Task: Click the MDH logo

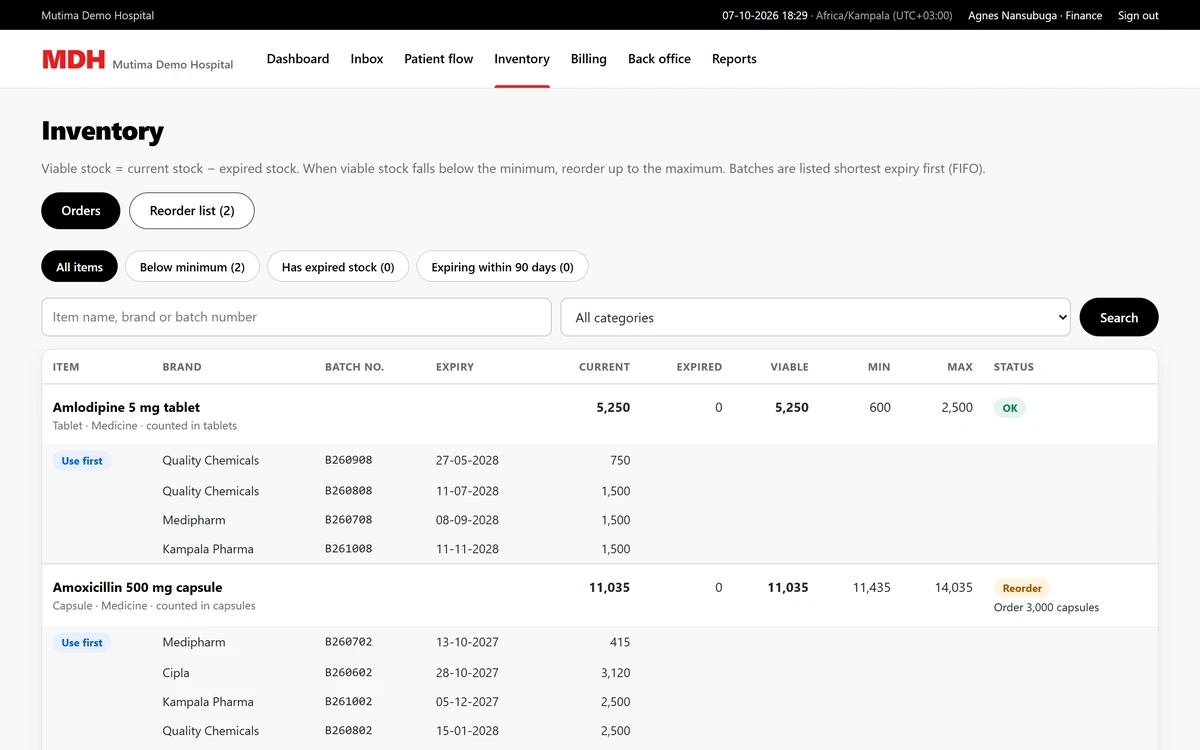Action: pos(73,60)
